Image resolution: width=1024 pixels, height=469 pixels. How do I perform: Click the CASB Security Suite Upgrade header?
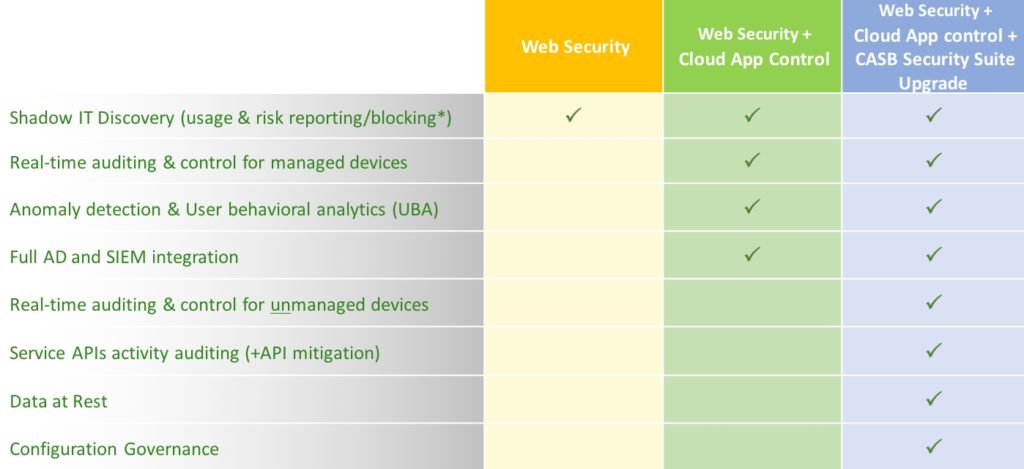coord(933,46)
